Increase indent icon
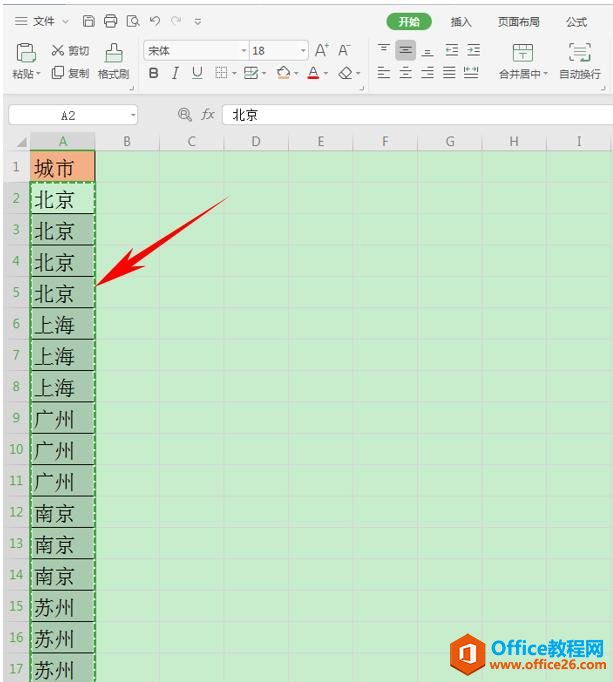Viewport: 613px width, 682px height. (473, 50)
